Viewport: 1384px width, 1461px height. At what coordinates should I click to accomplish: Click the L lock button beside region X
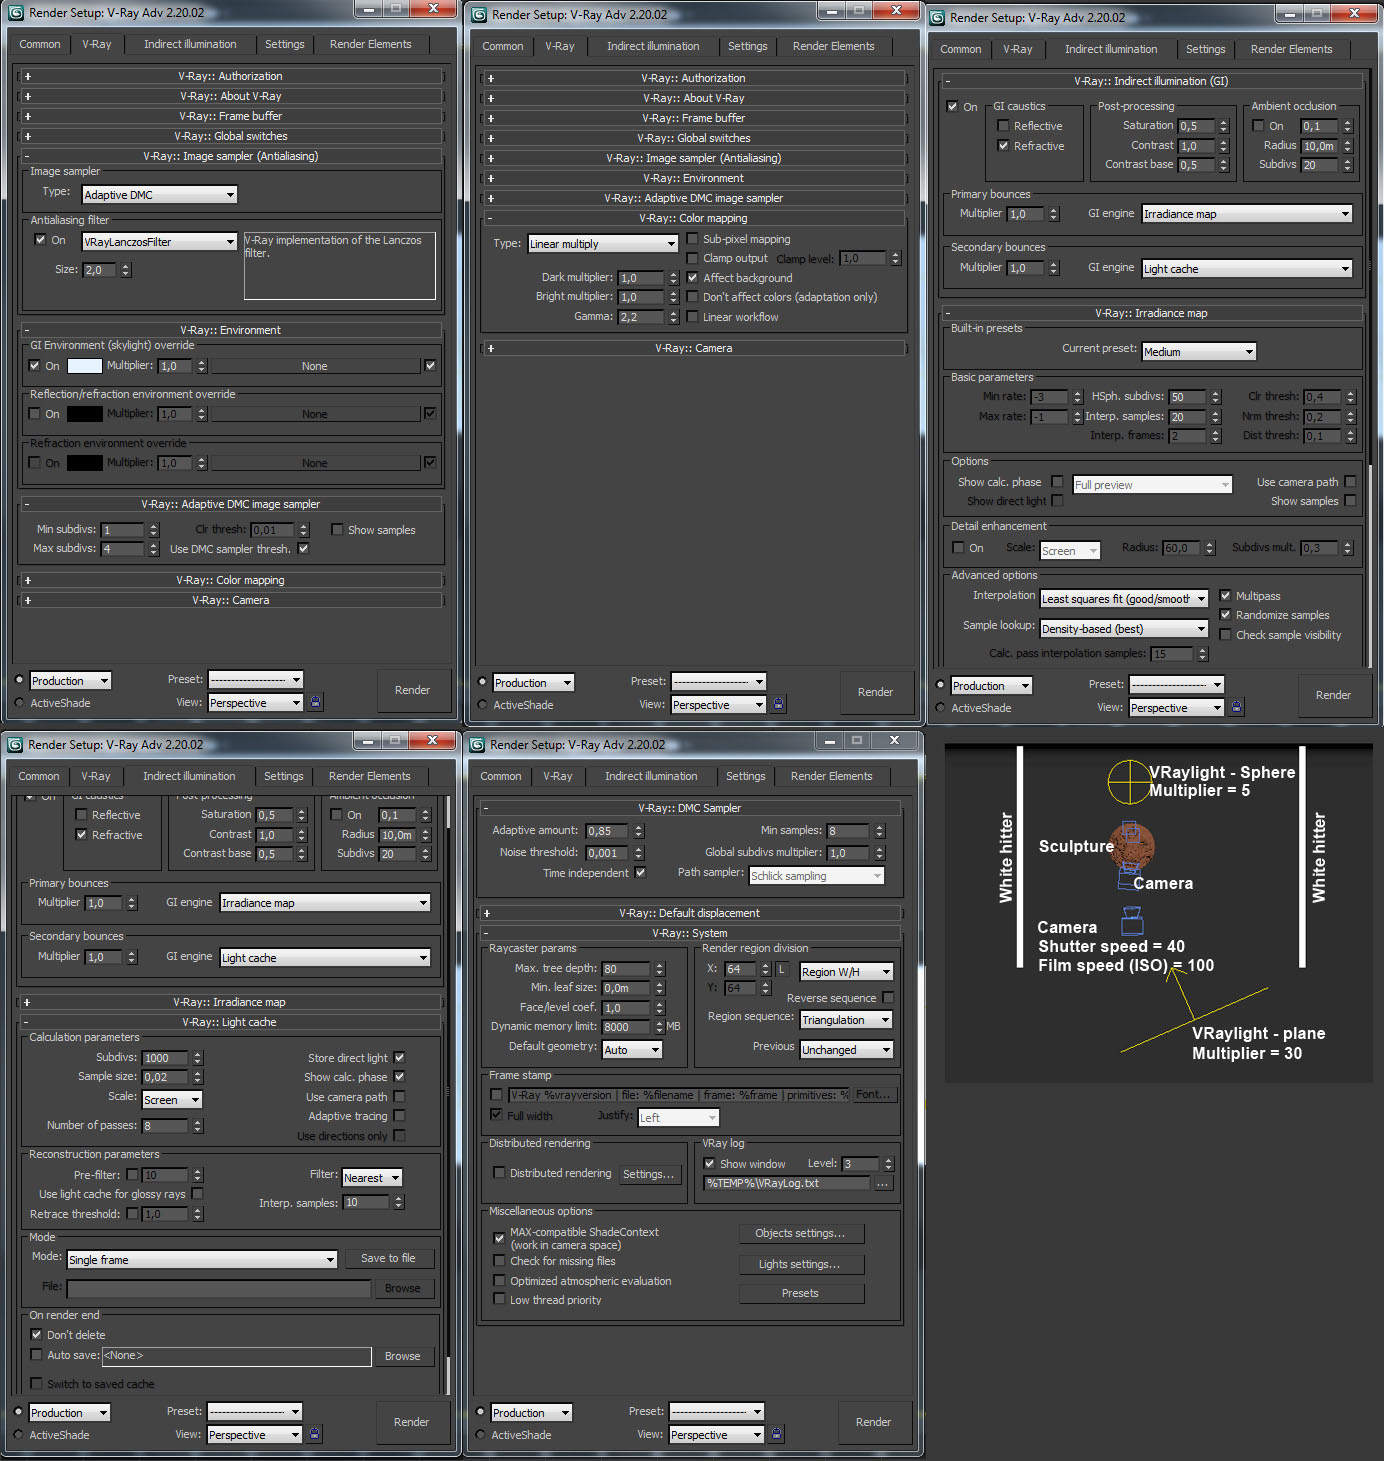pos(782,969)
